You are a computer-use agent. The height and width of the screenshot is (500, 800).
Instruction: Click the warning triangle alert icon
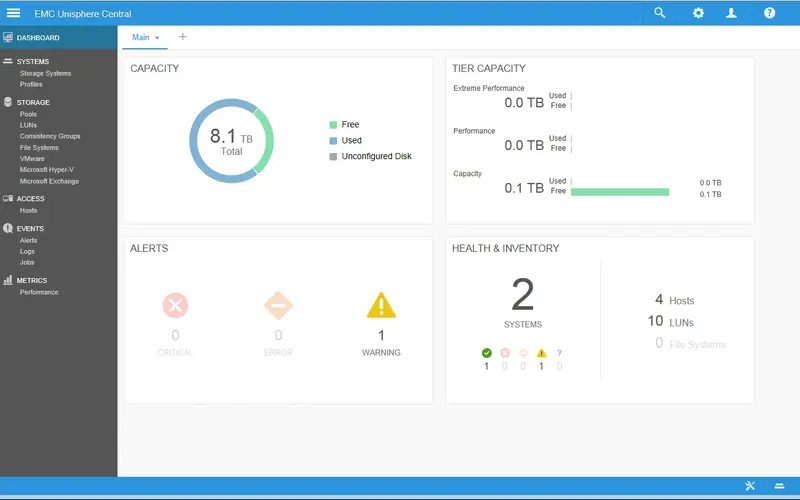[x=381, y=305]
